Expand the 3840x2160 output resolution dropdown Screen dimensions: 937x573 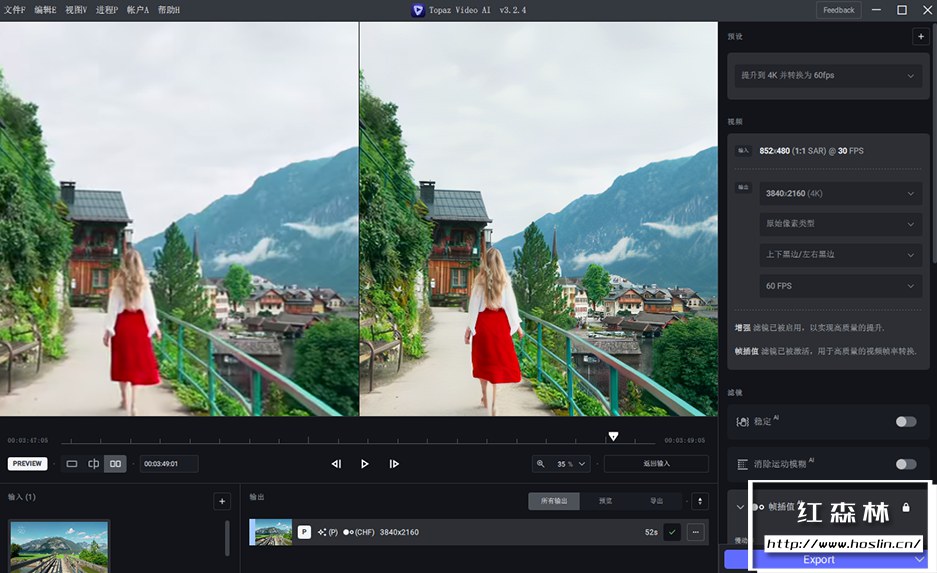pyautogui.click(x=838, y=193)
